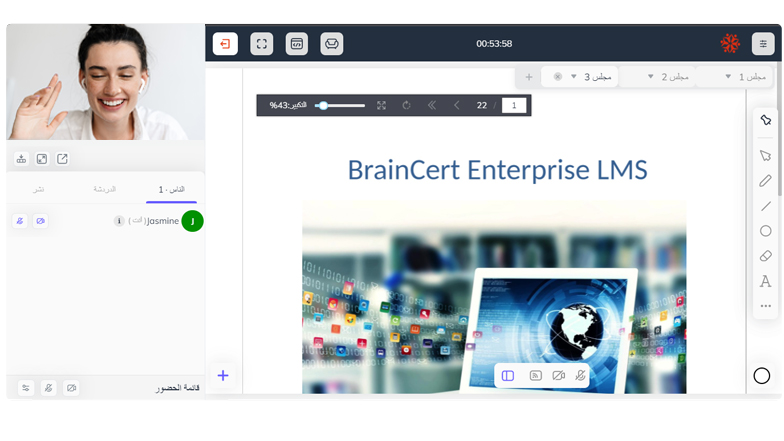Screen dimensions: 784x441
Task: Switch to whiteboard tab مجلس 1
Action: (x=734, y=77)
